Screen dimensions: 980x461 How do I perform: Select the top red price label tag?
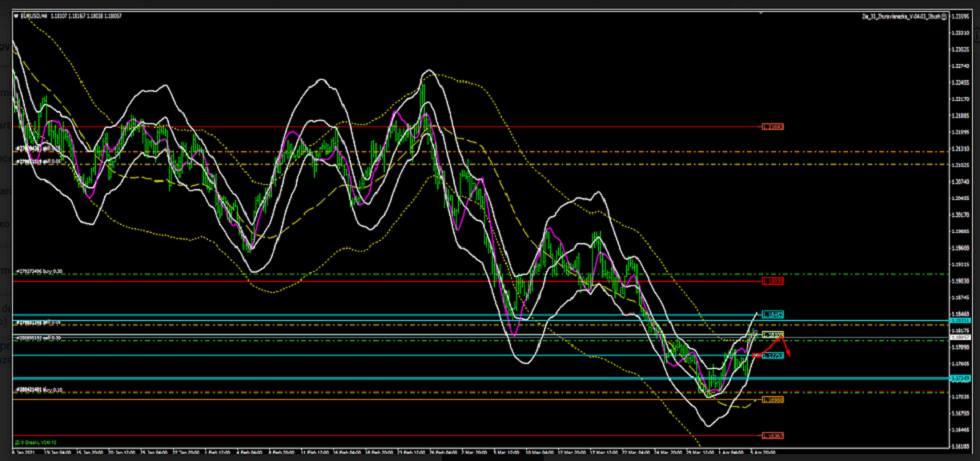tap(772, 127)
